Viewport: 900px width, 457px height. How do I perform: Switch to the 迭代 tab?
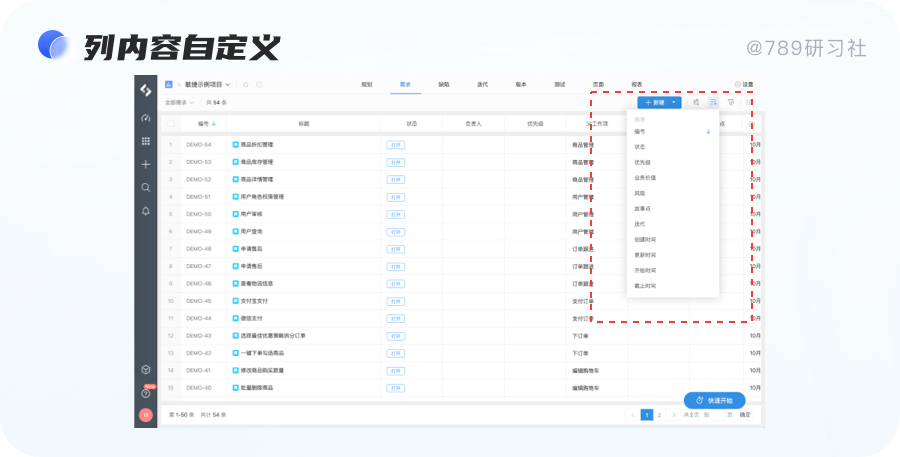(x=482, y=84)
